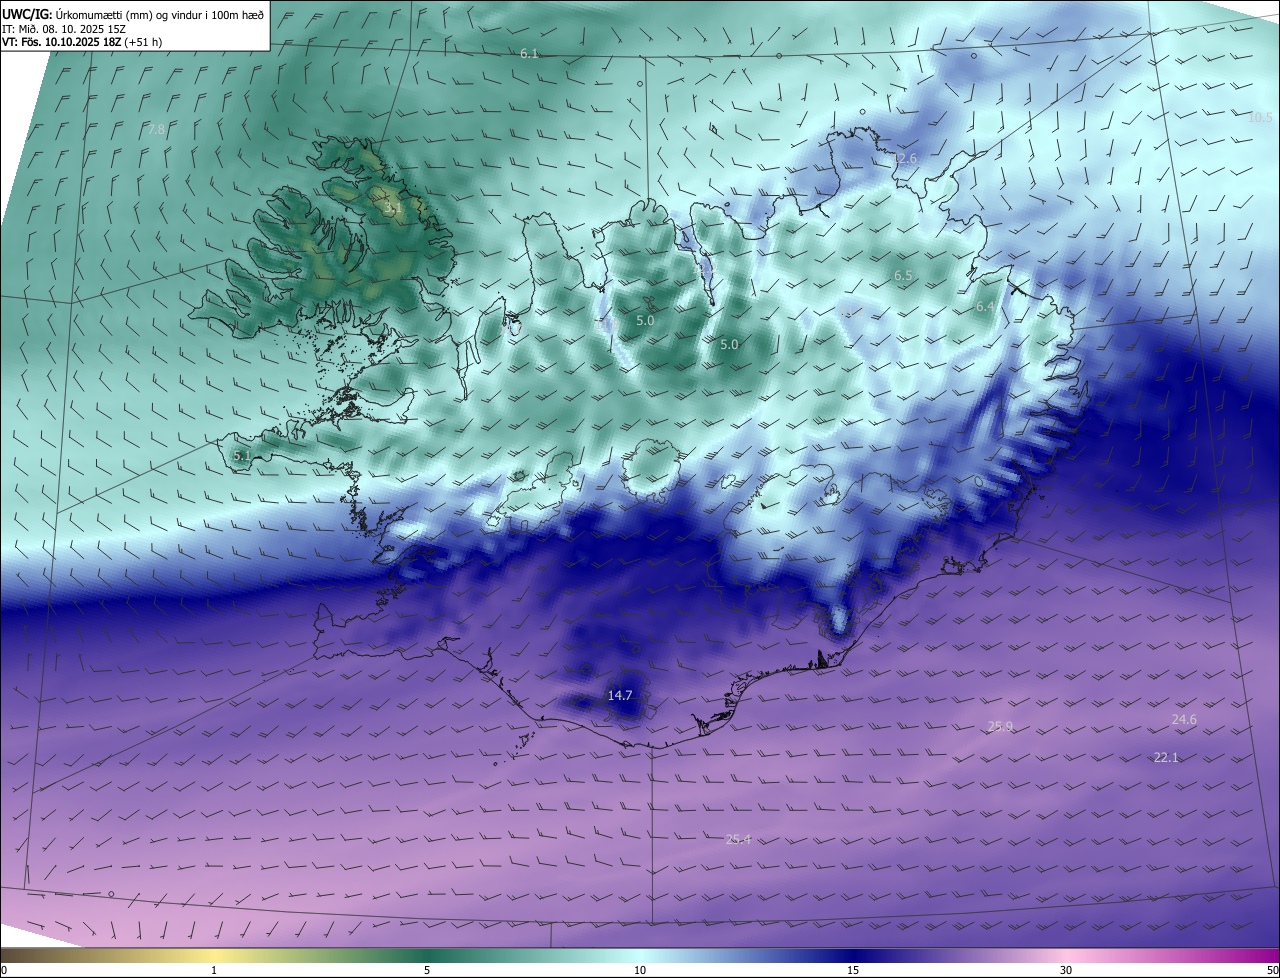Click the 14.7 value on the south coast
The height and width of the screenshot is (978, 1280).
620,695
